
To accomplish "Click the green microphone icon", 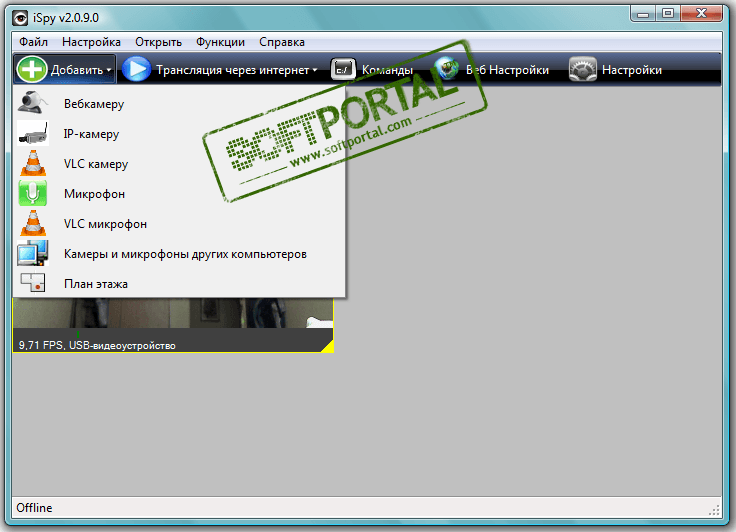I will tap(33, 193).
